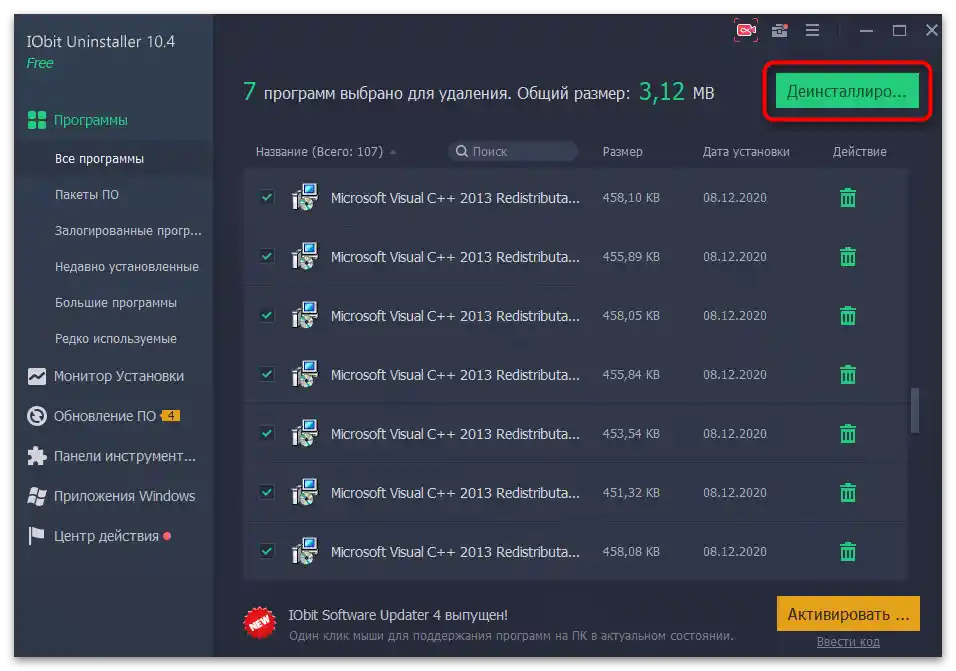Open the toolbox icon in title bar
The width and height of the screenshot is (956, 671).
click(780, 30)
